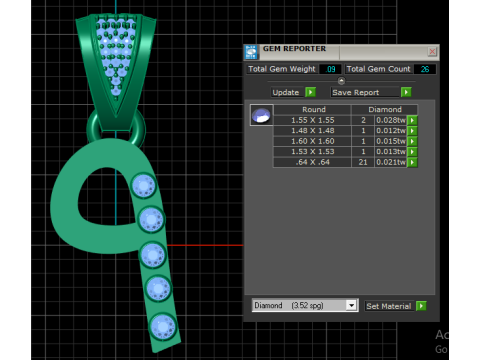480x360 pixels.
Task: Select the 1.48 X 1.48 size cell
Action: [313, 131]
